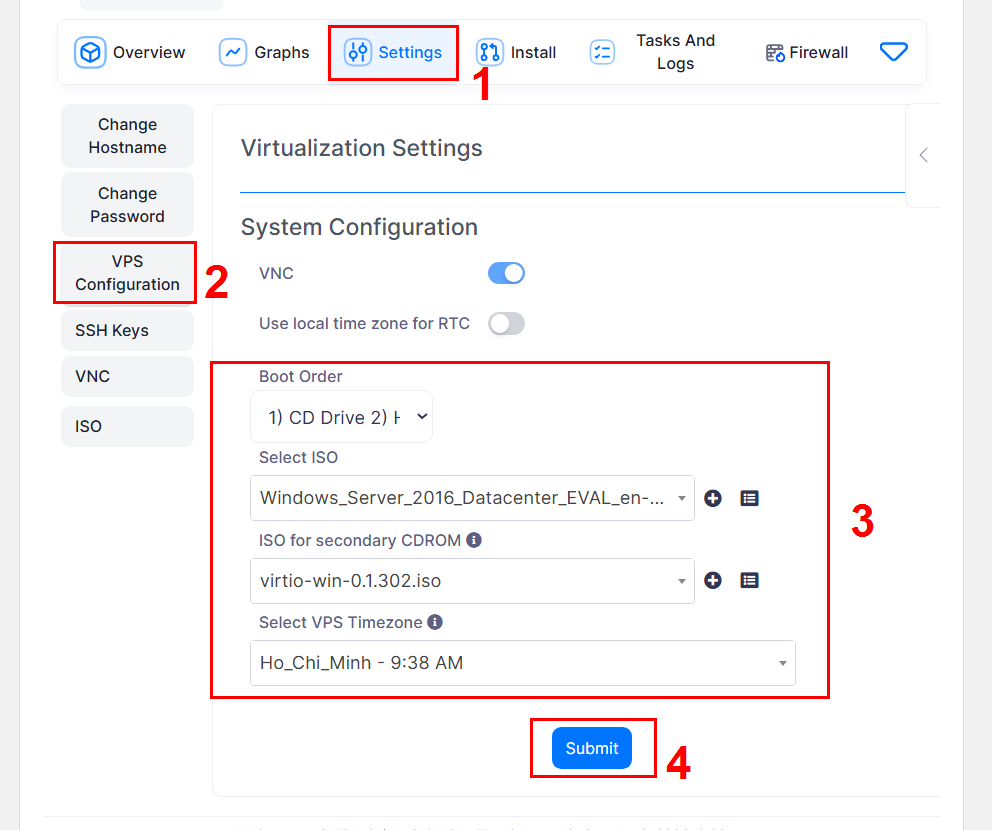Open SSH Keys in sidebar
The image size is (992, 830).
[127, 330]
